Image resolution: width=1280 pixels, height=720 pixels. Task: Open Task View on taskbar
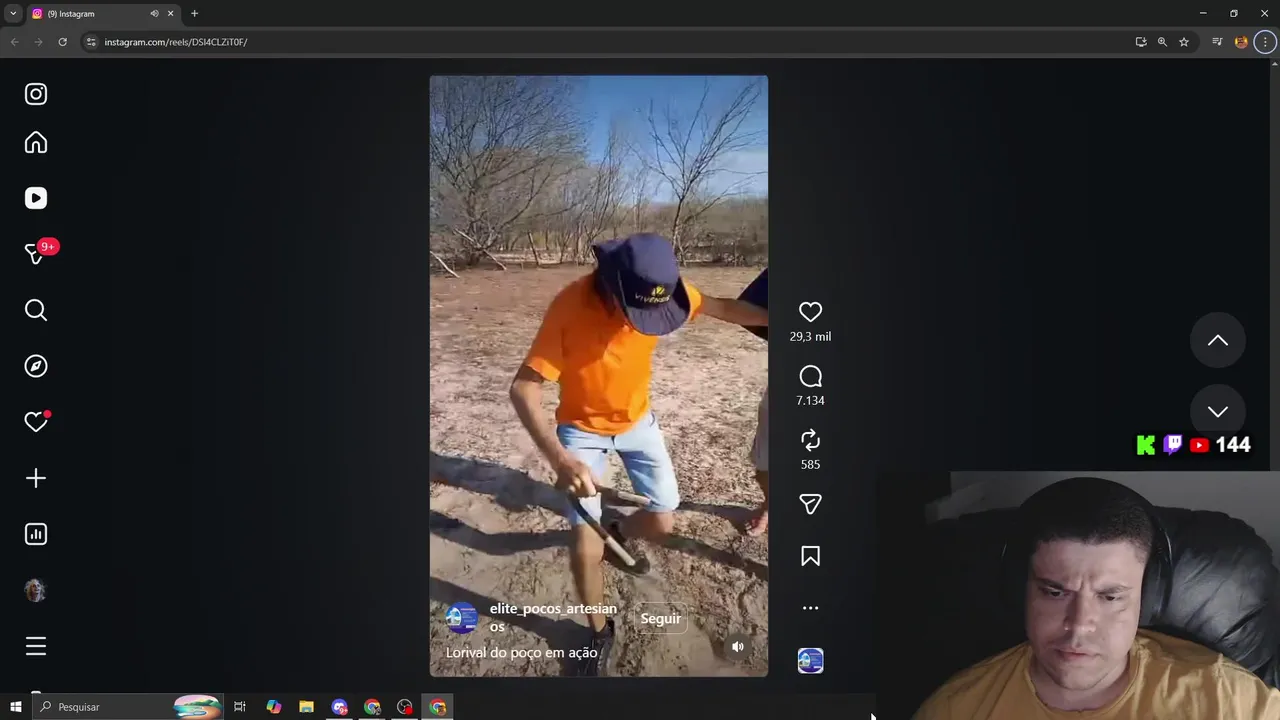coord(240,707)
